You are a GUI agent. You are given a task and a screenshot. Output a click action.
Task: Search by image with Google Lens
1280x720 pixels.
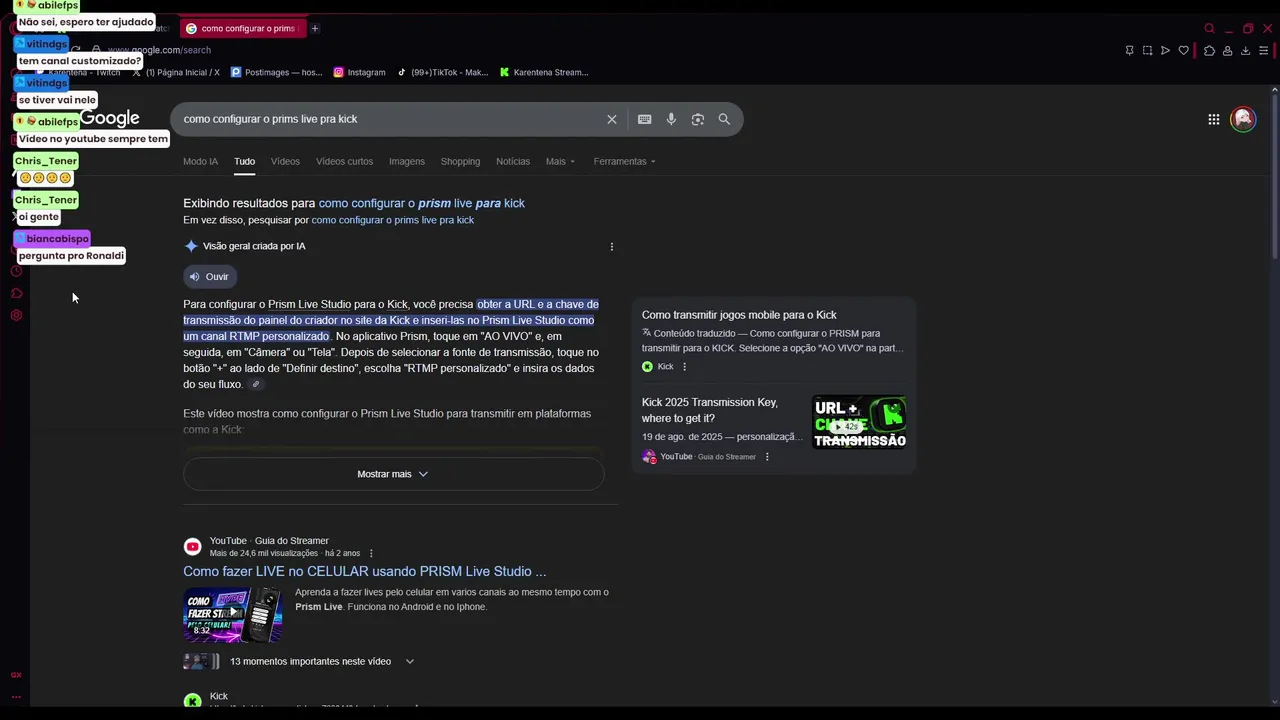point(698,119)
